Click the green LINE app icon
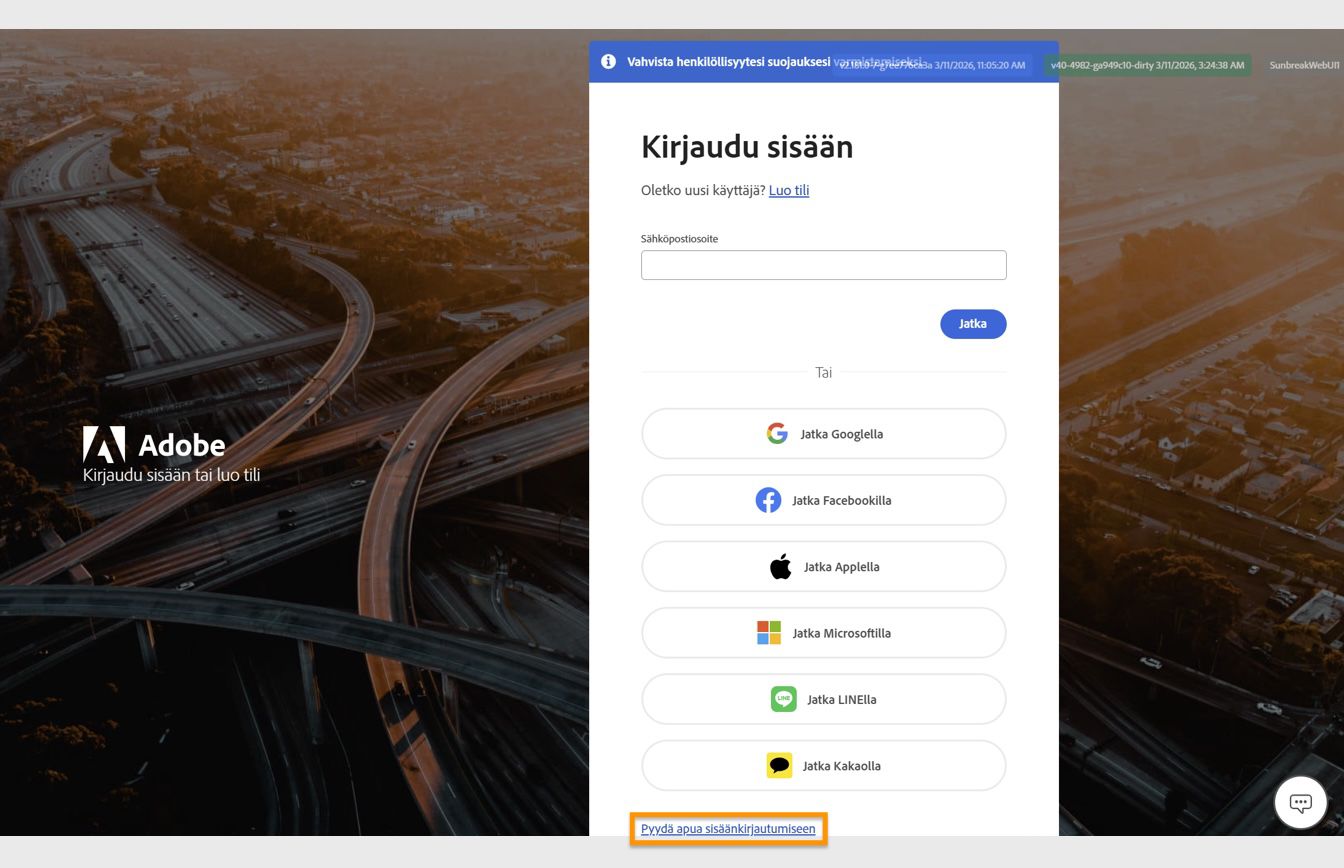This screenshot has width=1344, height=868. 783,699
